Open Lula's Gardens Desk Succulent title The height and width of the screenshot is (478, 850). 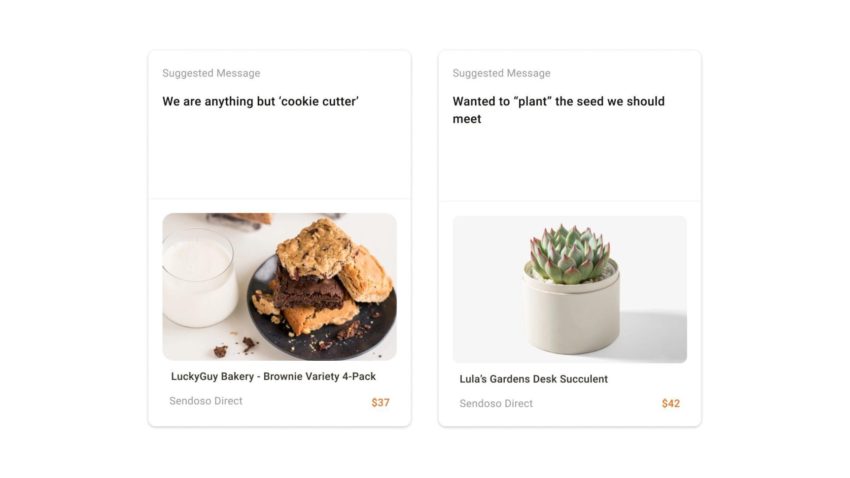(533, 379)
